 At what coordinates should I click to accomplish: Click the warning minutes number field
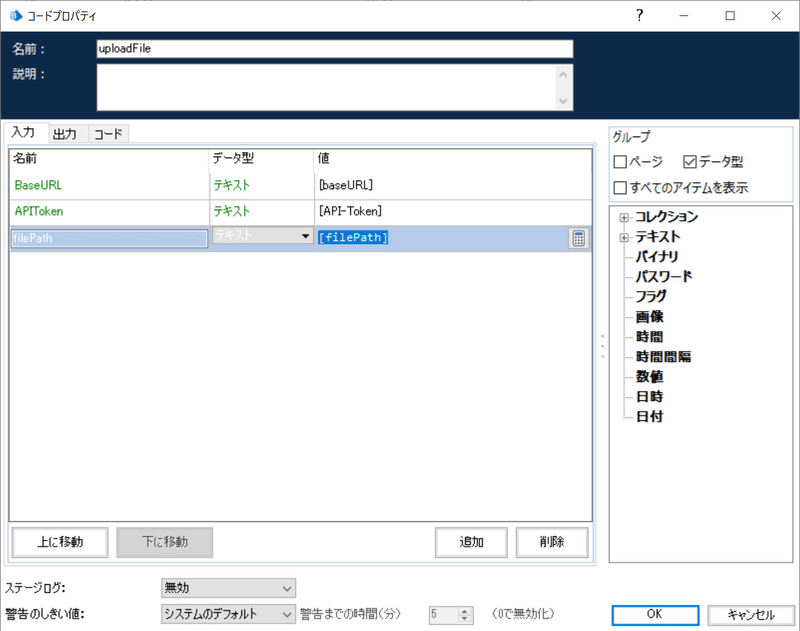[444, 615]
